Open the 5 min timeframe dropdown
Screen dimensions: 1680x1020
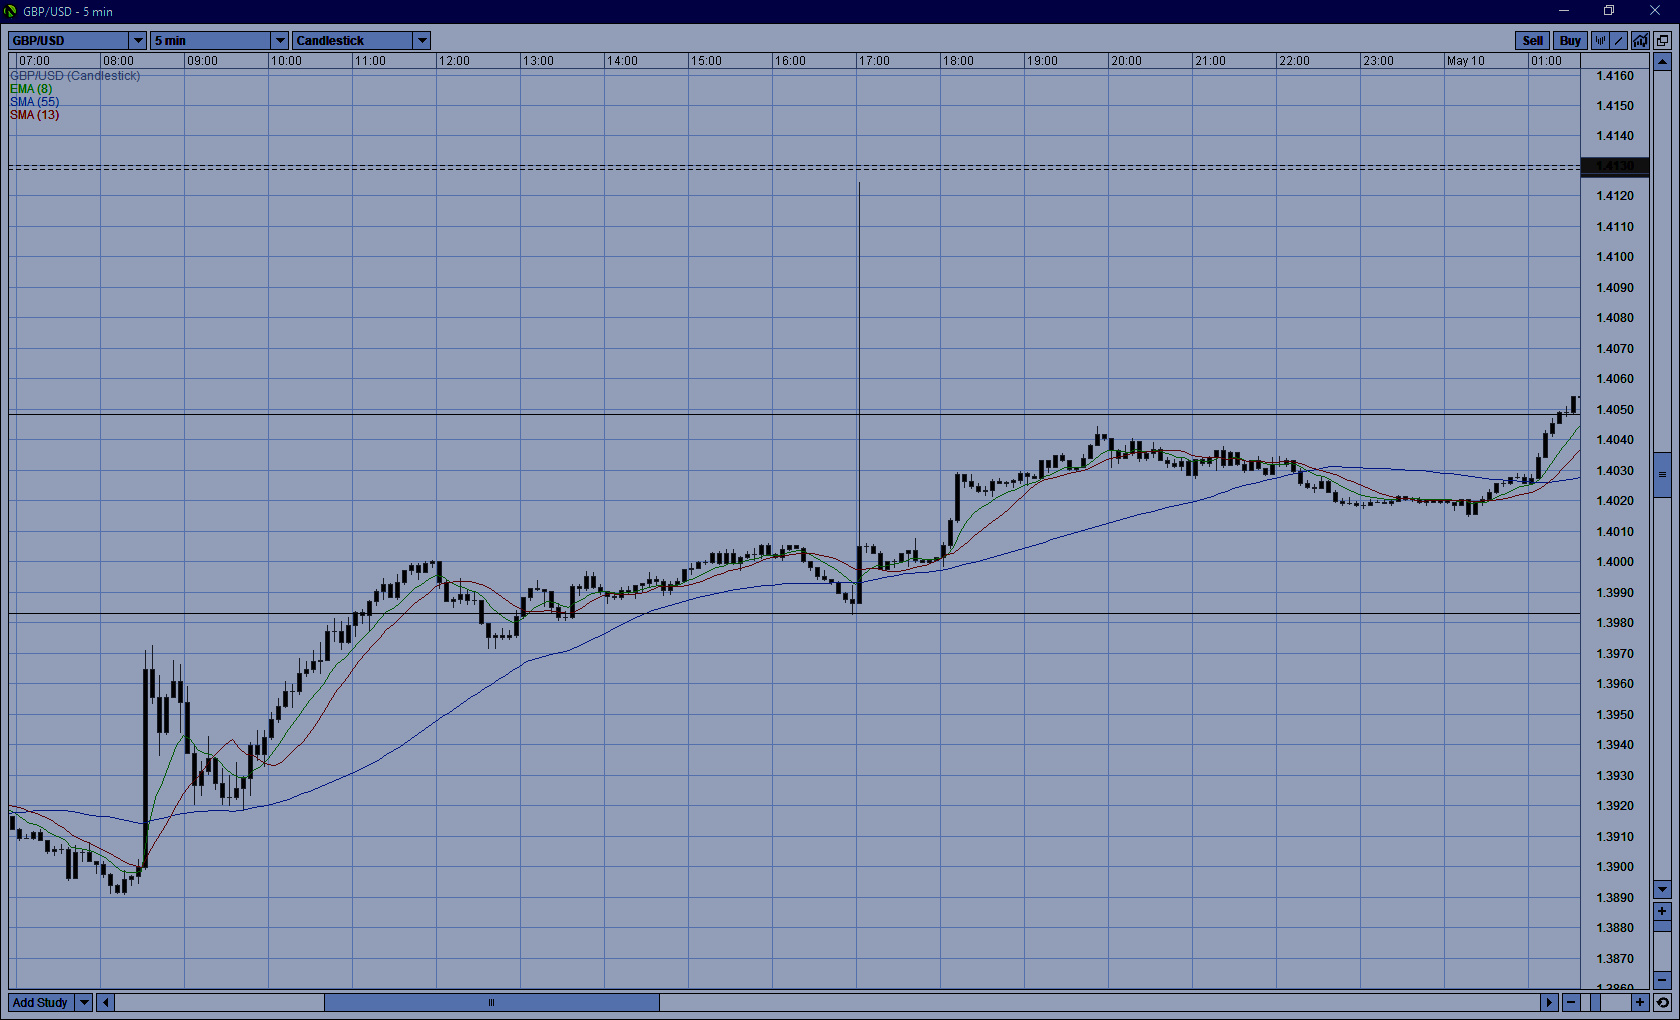(x=280, y=41)
